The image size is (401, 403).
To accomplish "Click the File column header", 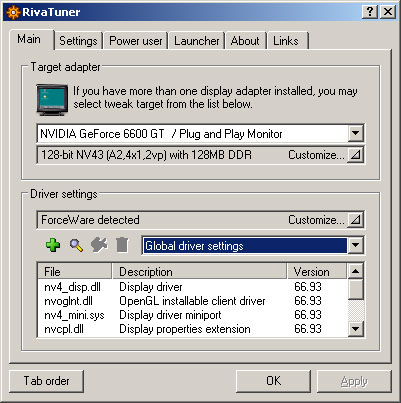I will (x=75, y=271).
